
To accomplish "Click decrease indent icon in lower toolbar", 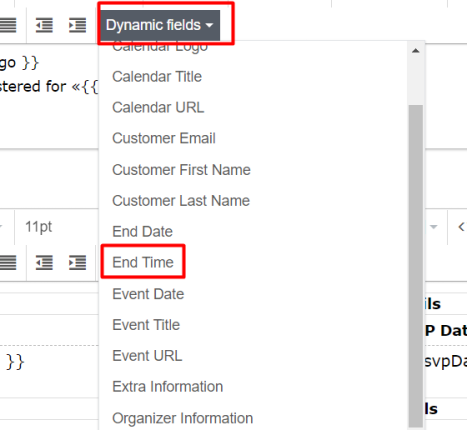I will (44, 263).
